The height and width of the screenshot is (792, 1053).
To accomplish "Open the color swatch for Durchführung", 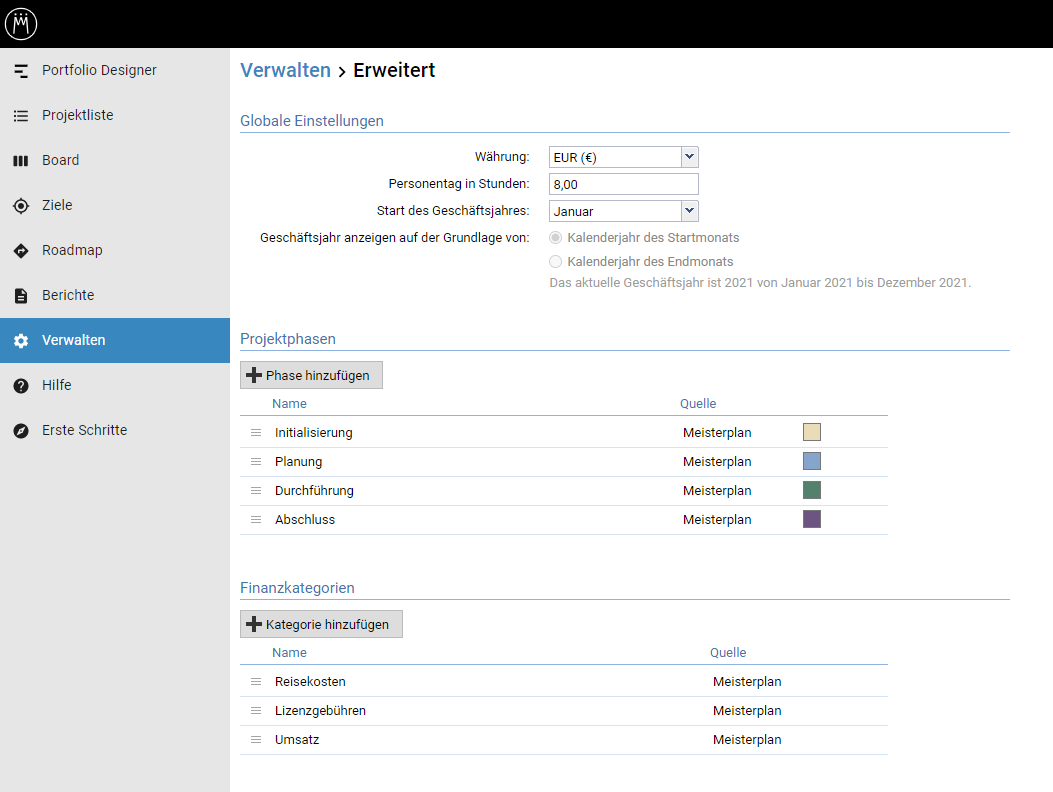I will click(811, 491).
